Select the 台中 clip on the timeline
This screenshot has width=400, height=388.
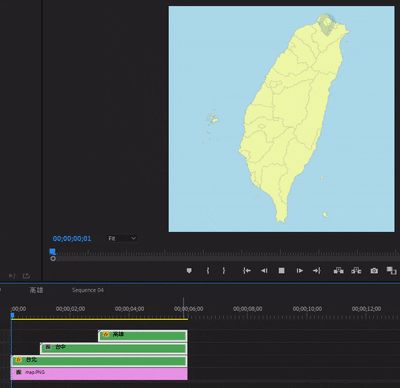114,349
